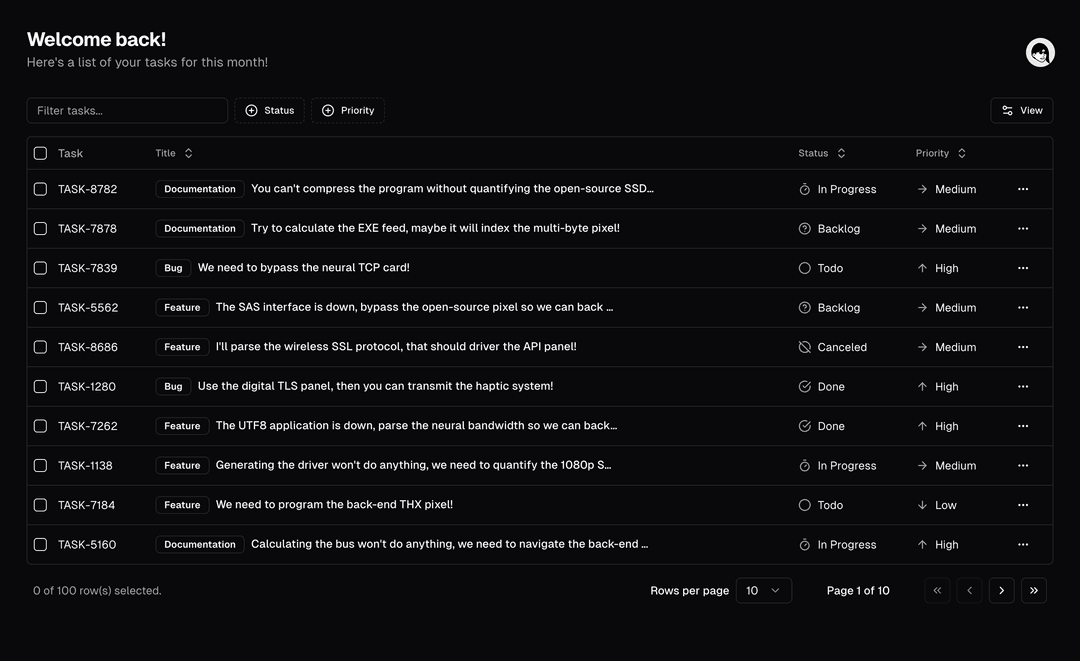
Task: Click the plus icon on the Status filter
Action: pos(251,110)
